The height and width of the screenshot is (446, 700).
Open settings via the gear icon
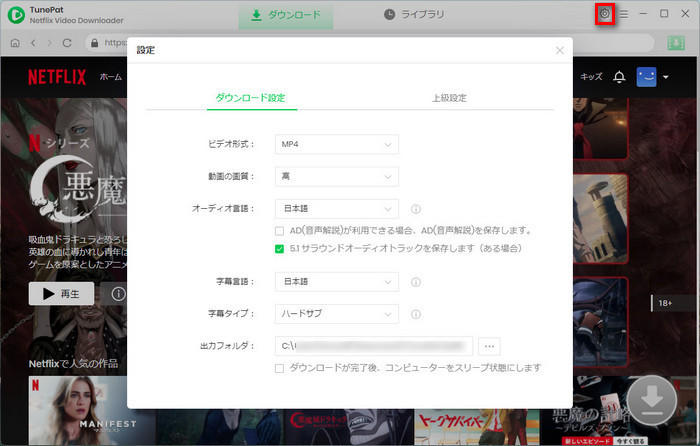point(604,14)
